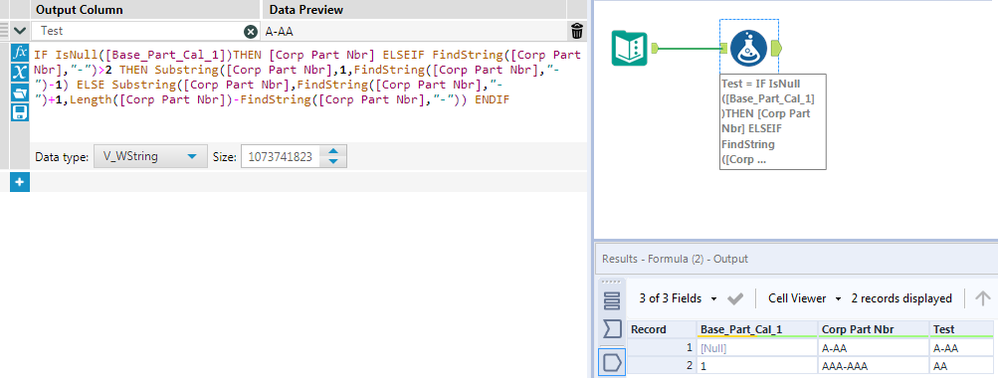Click the Formula tool annotation box

773,122
